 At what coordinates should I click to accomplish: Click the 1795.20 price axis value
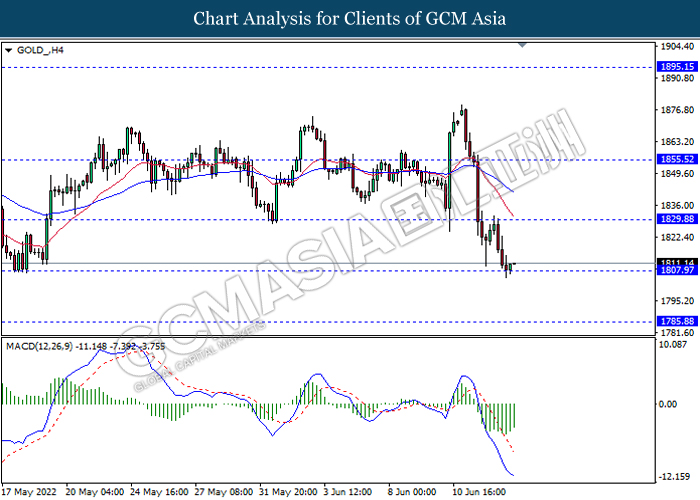(677, 301)
